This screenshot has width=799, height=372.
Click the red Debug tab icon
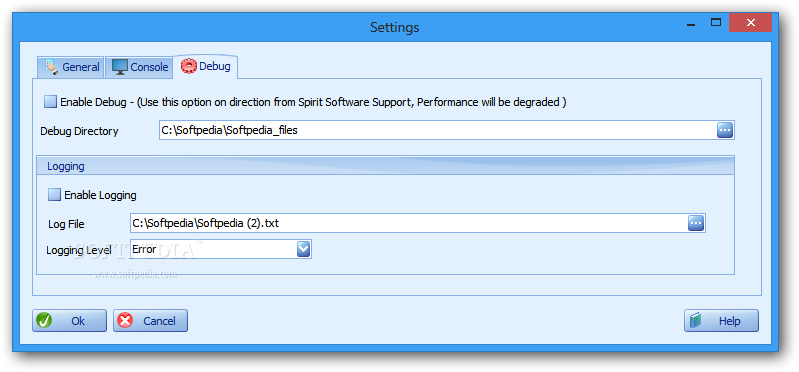click(189, 67)
